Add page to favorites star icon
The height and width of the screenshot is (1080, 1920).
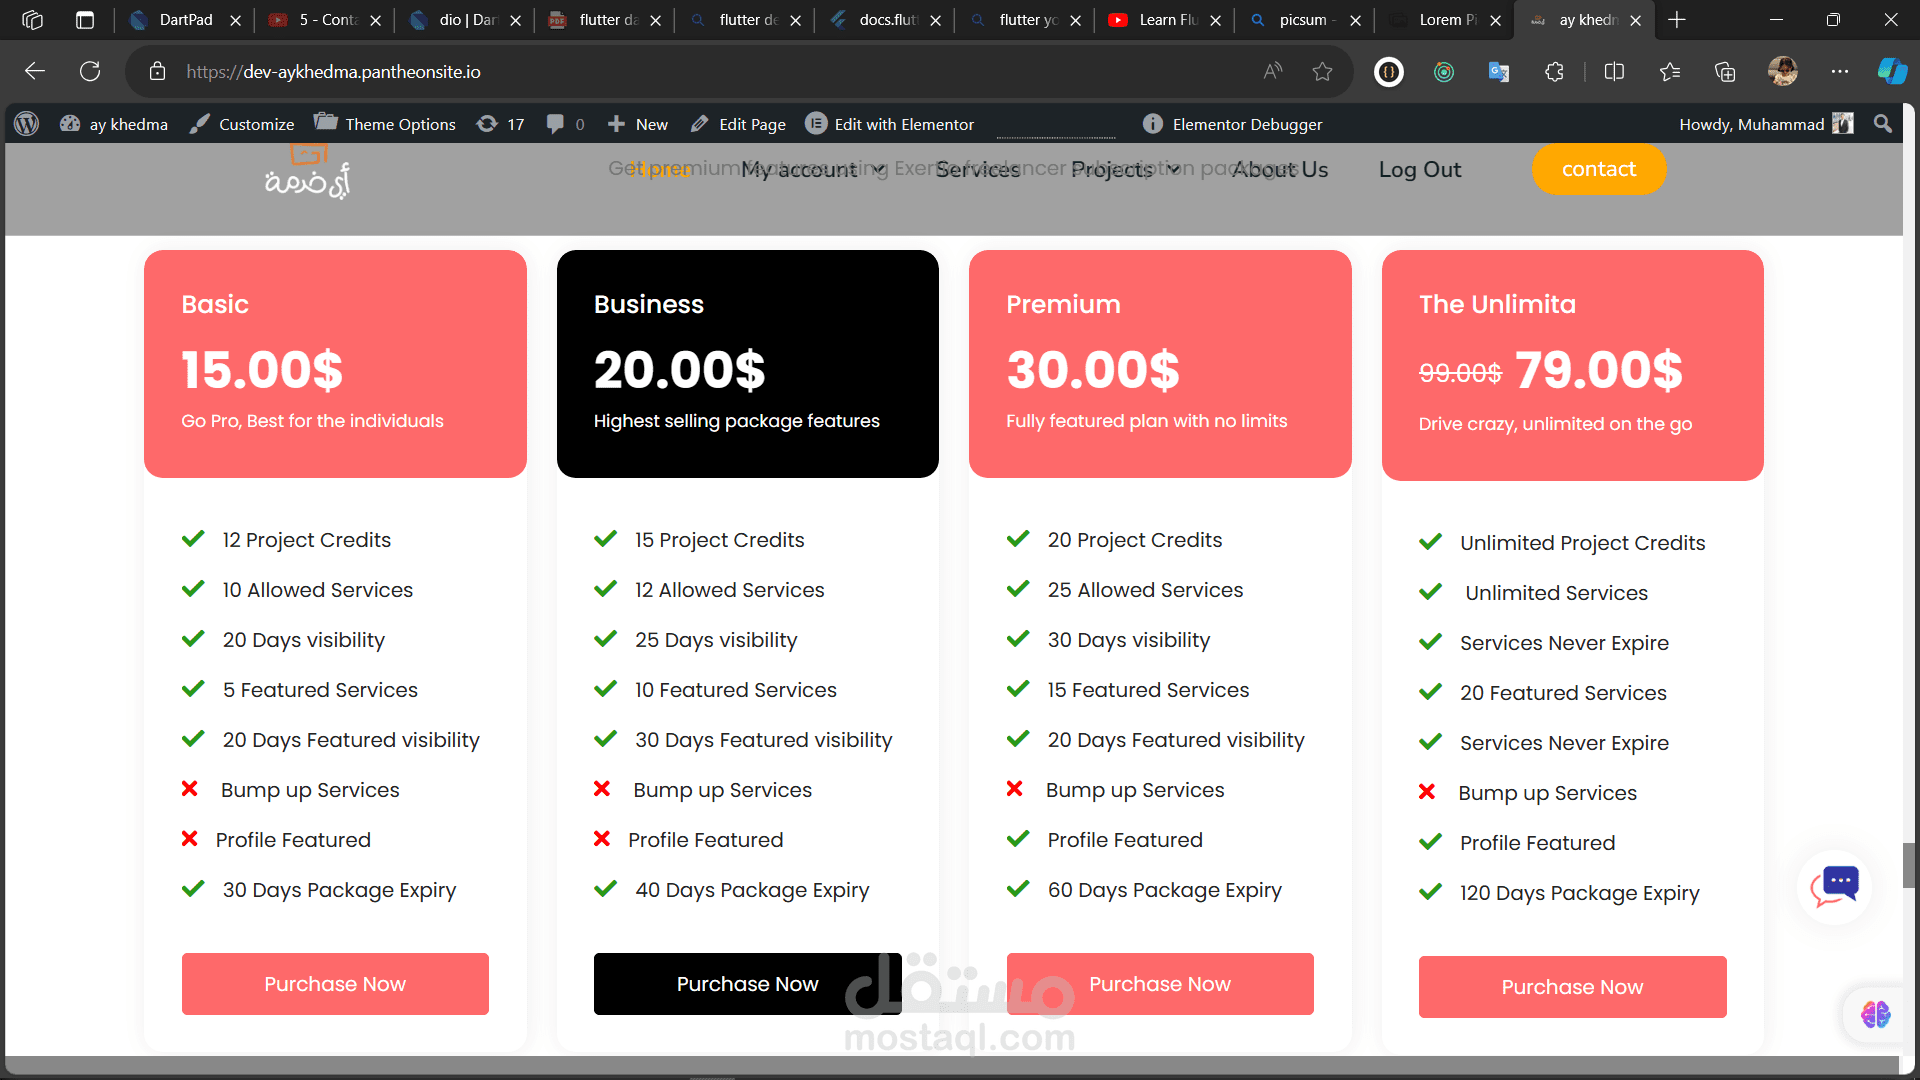[1322, 71]
